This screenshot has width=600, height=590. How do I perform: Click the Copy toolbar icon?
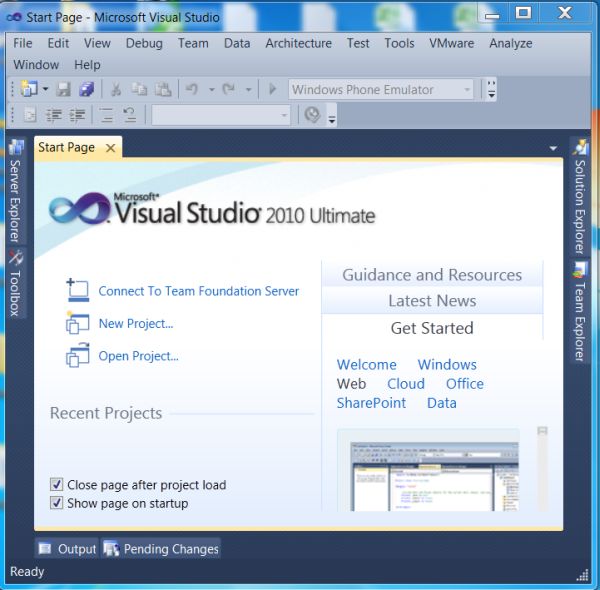[139, 90]
